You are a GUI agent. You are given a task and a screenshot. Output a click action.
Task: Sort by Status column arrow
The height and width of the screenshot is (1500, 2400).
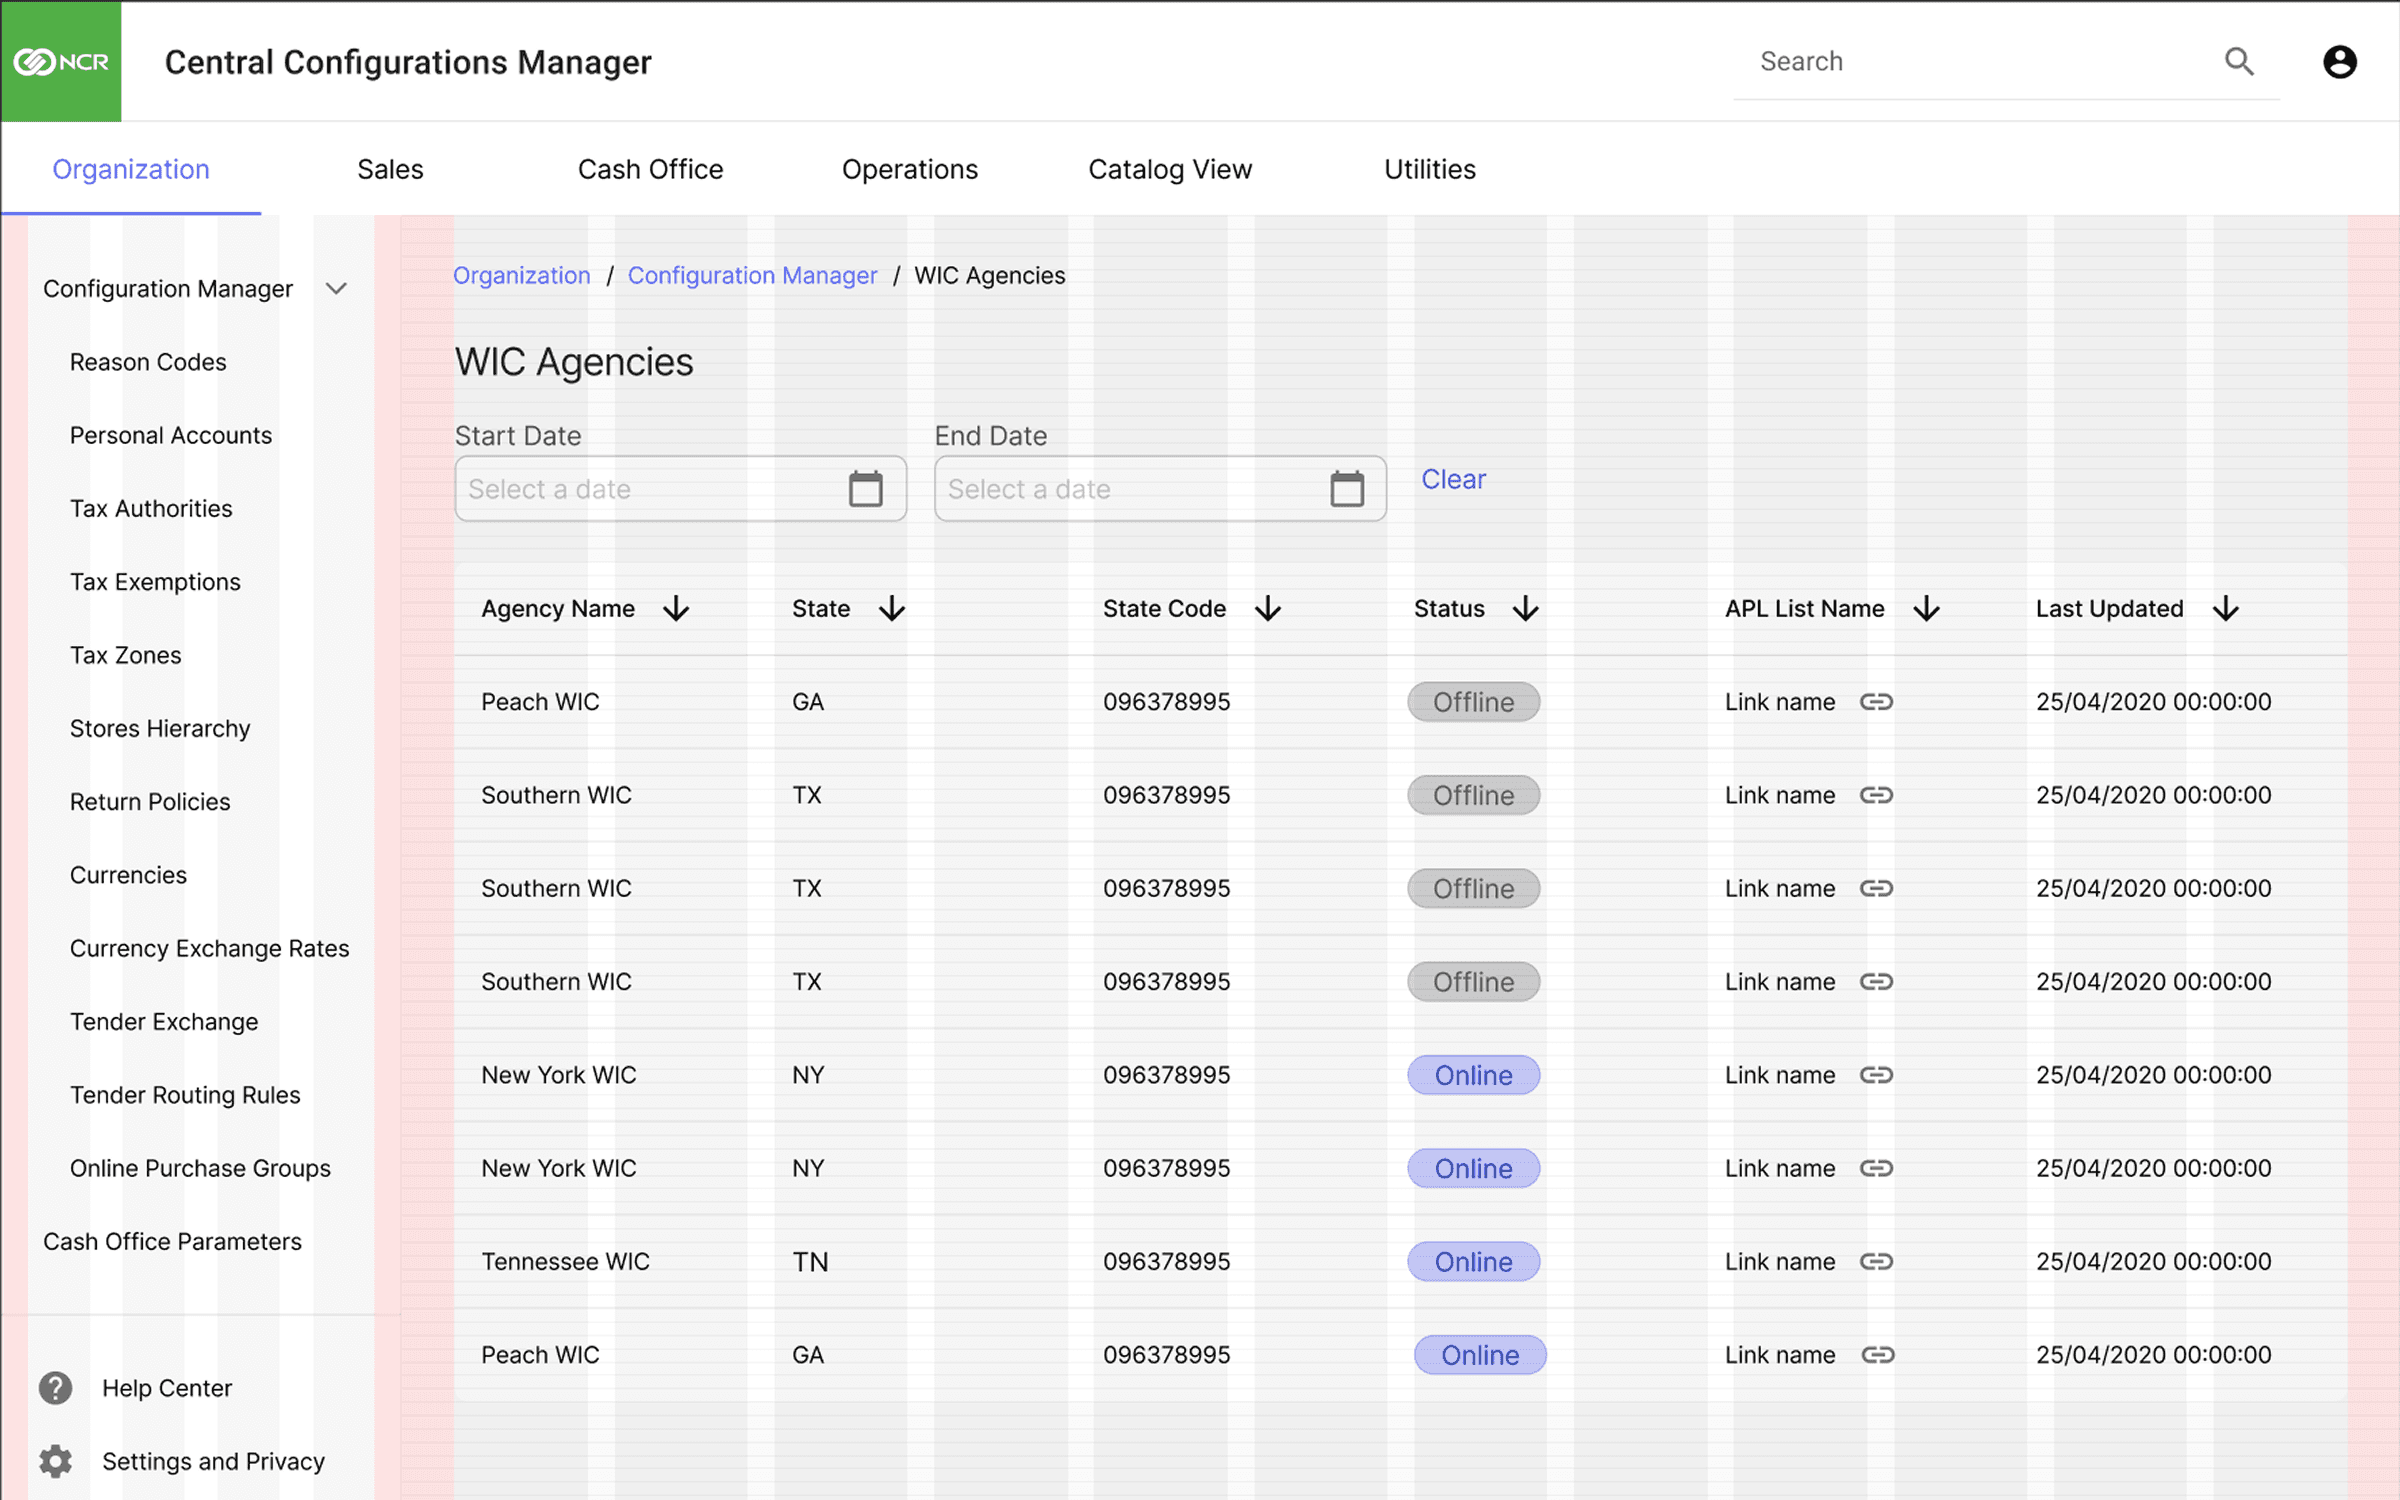(x=1525, y=609)
